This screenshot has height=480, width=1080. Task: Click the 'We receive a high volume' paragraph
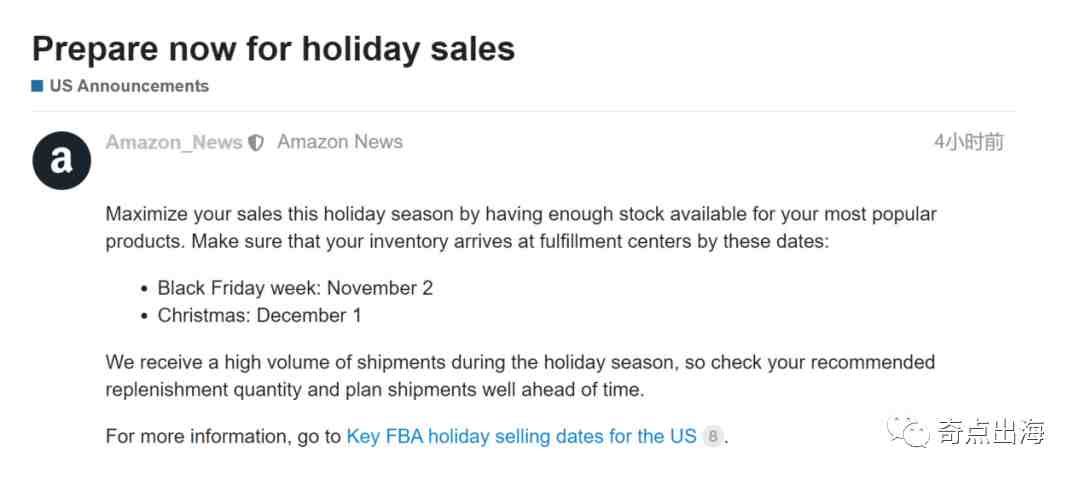click(520, 376)
